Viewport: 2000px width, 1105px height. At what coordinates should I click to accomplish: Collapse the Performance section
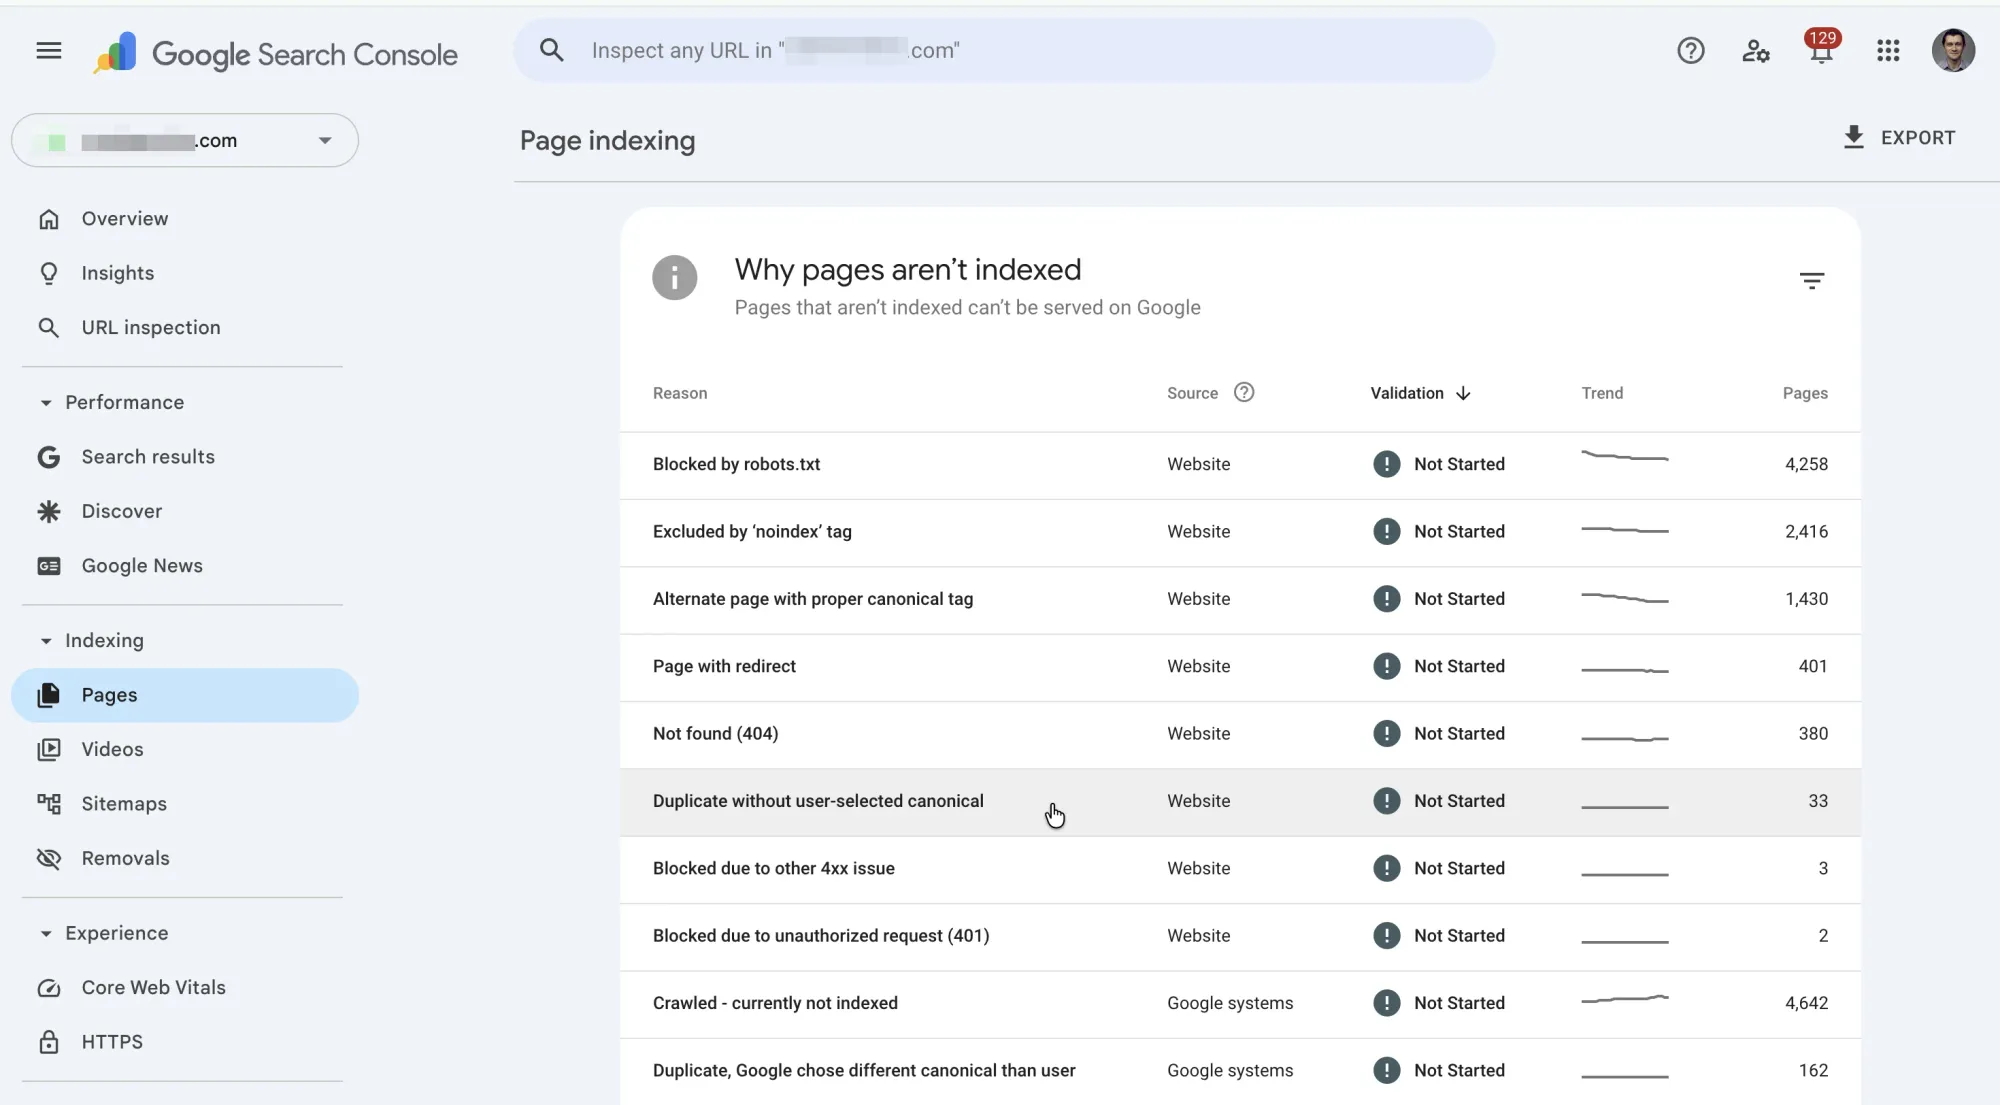[x=46, y=403]
